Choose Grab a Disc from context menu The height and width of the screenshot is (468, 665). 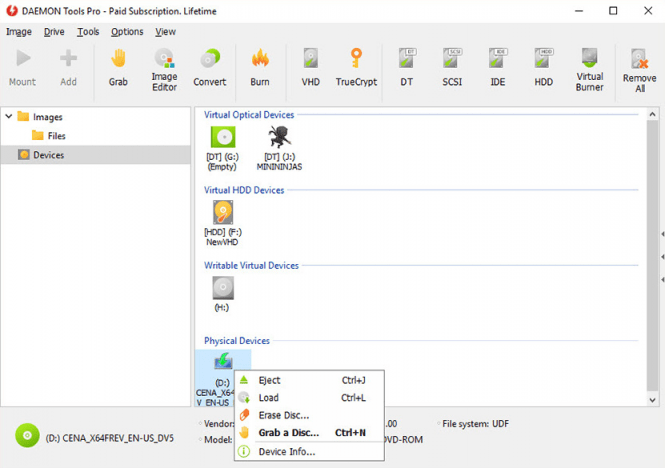[x=309, y=432]
